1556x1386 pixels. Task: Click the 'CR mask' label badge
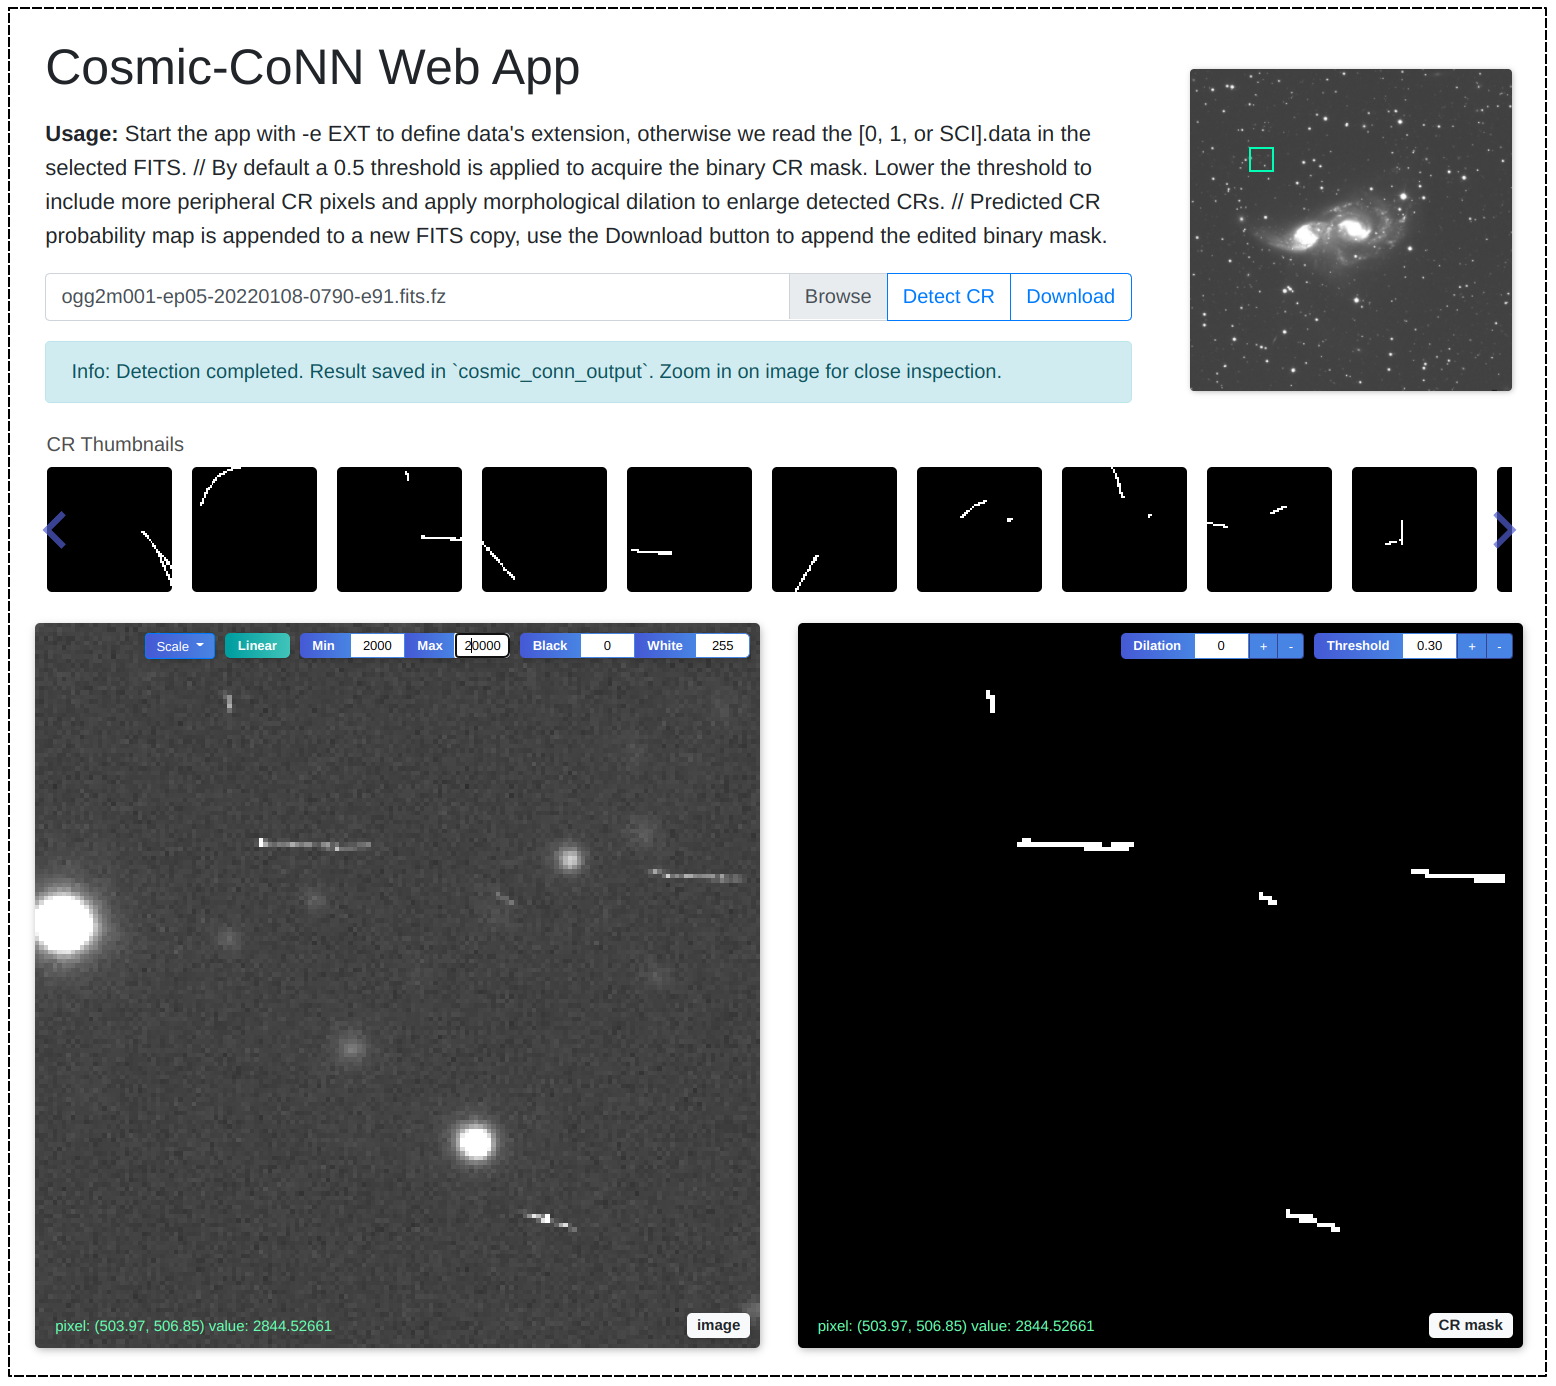point(1470,1325)
